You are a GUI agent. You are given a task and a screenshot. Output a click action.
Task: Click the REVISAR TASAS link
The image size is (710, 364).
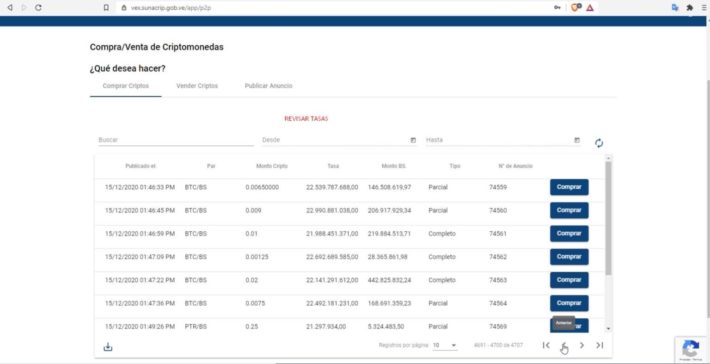tap(306, 119)
